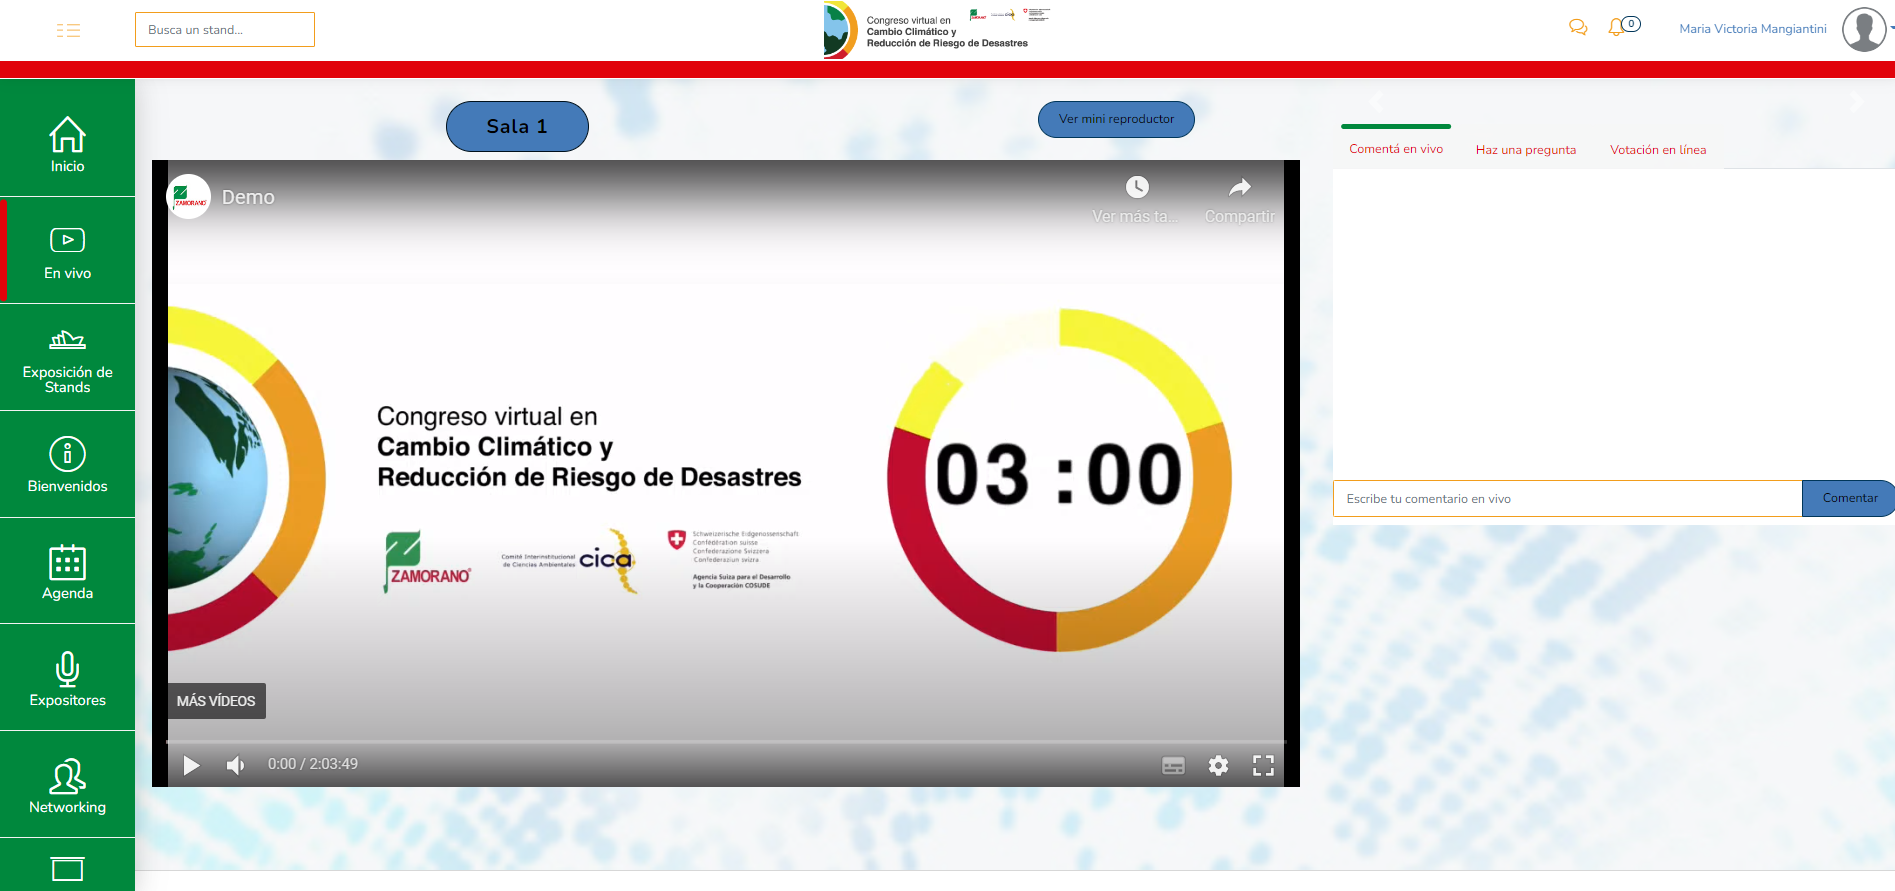
Task: Click the video progress bar
Action: point(726,742)
